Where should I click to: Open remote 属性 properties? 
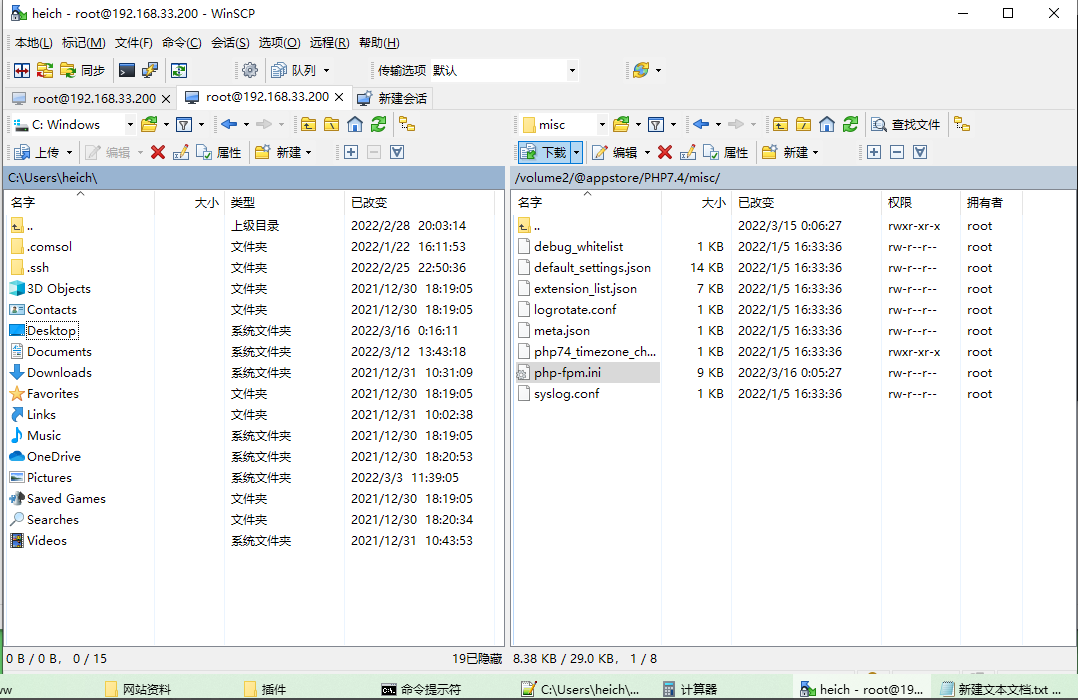pos(725,152)
